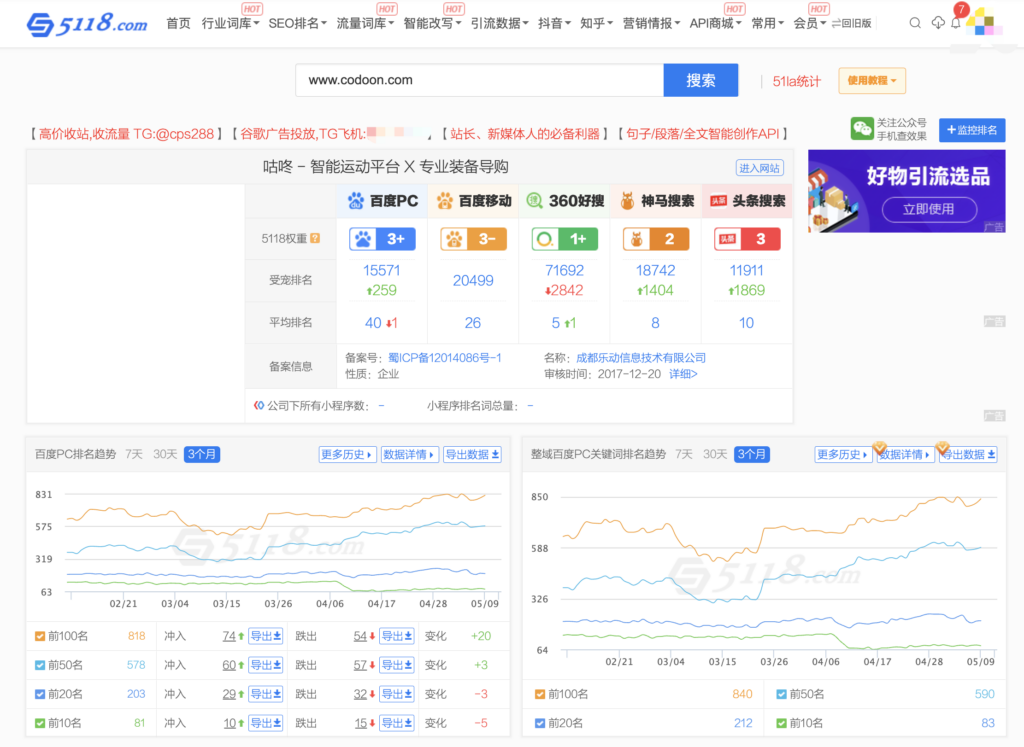The height and width of the screenshot is (747, 1024).
Task: Toggle 前20名 checkbox in 百度PC排名趋势
Action: (x=40, y=694)
